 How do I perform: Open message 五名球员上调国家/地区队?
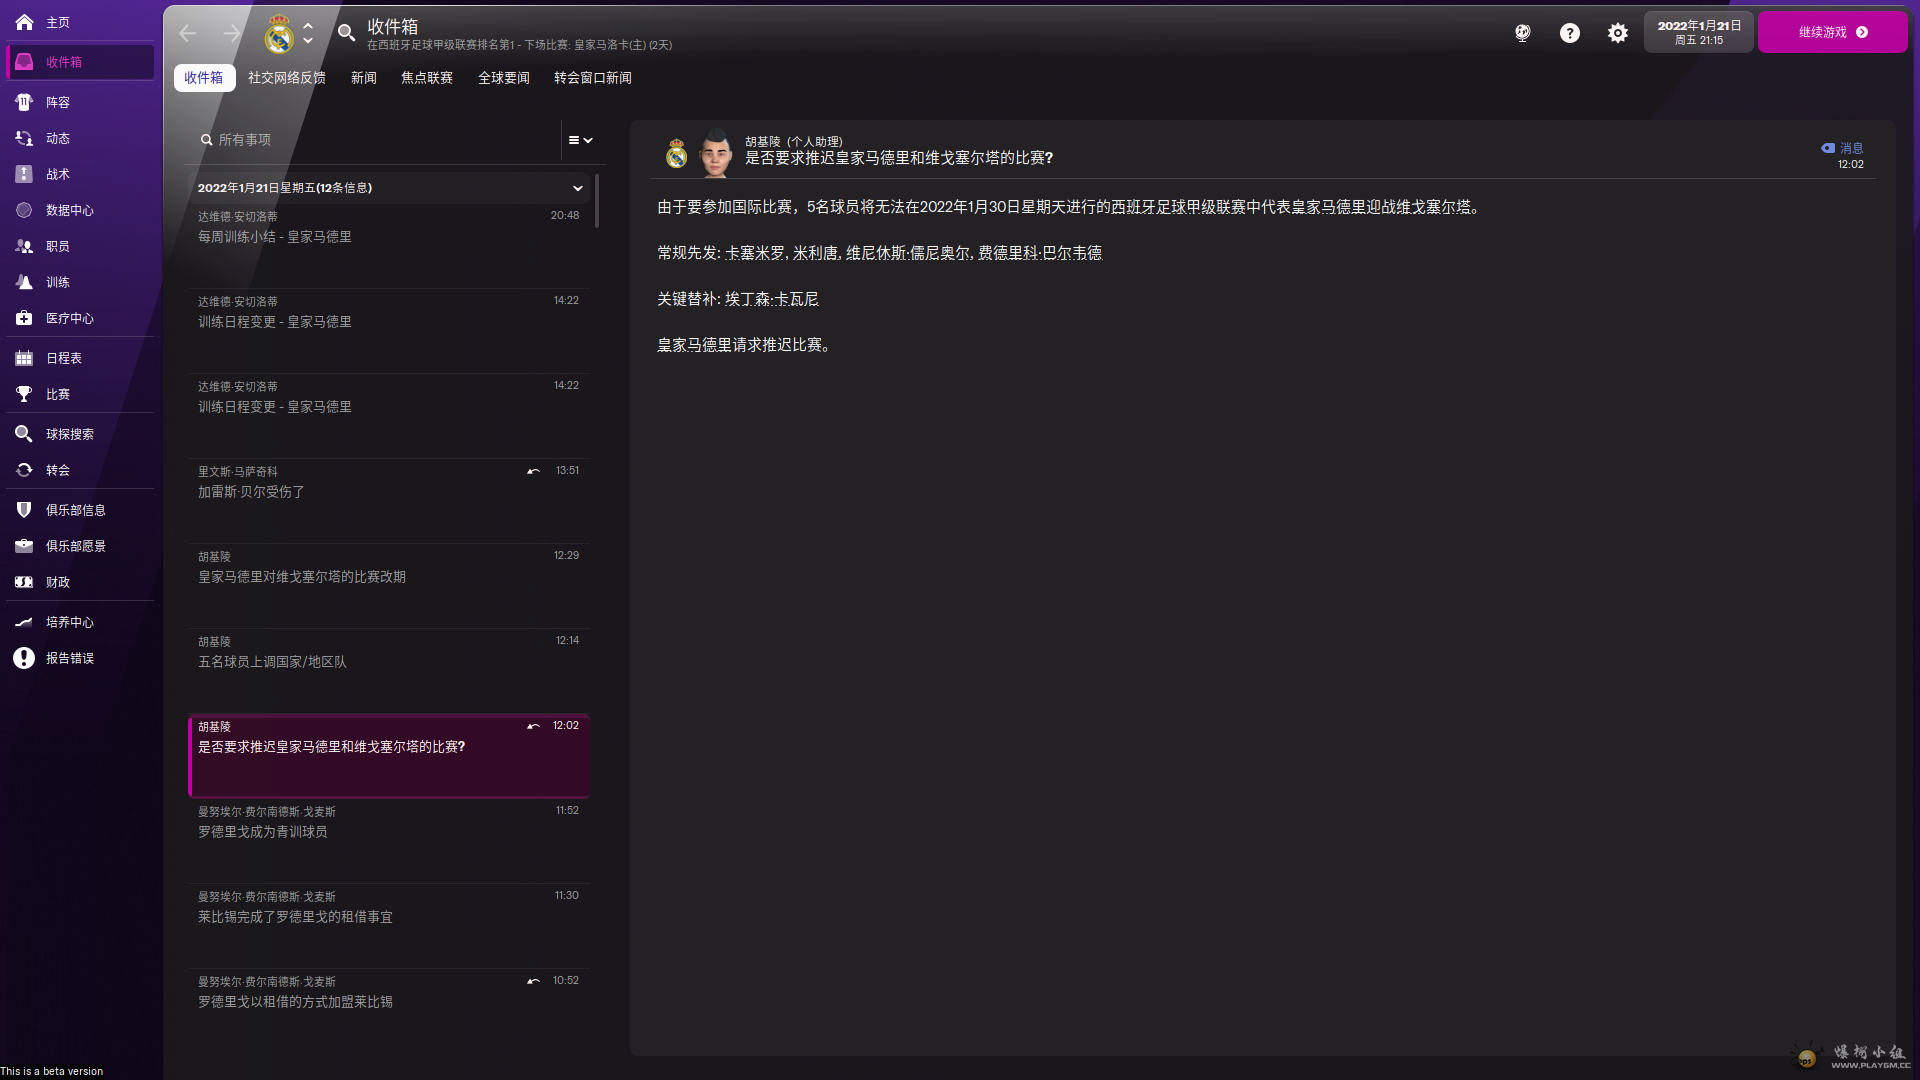[389, 671]
